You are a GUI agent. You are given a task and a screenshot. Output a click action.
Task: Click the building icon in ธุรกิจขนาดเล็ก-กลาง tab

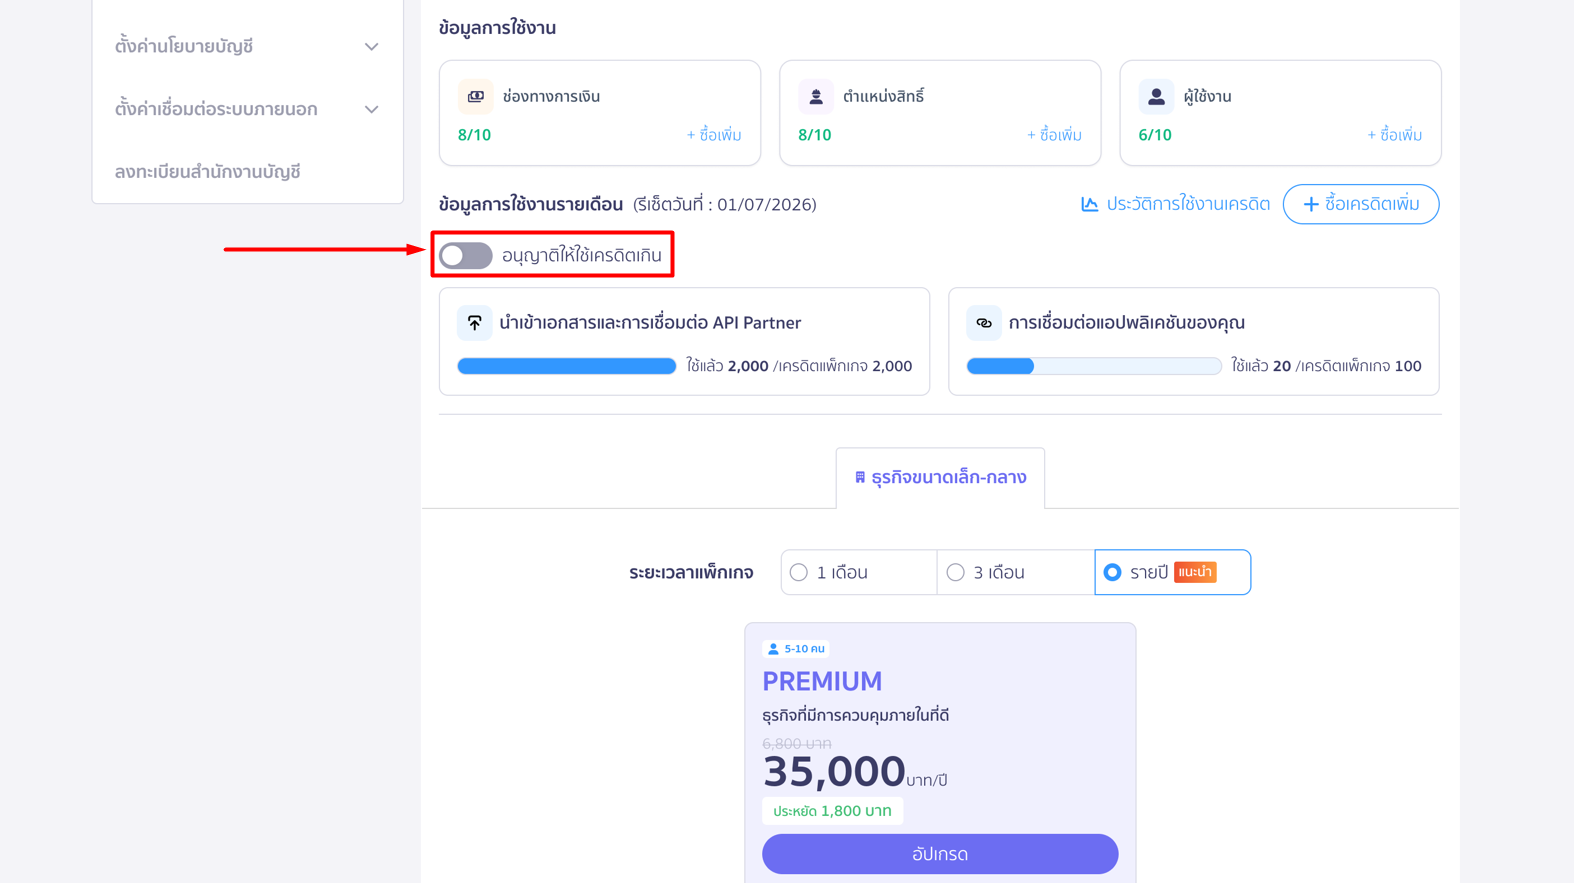pos(860,478)
